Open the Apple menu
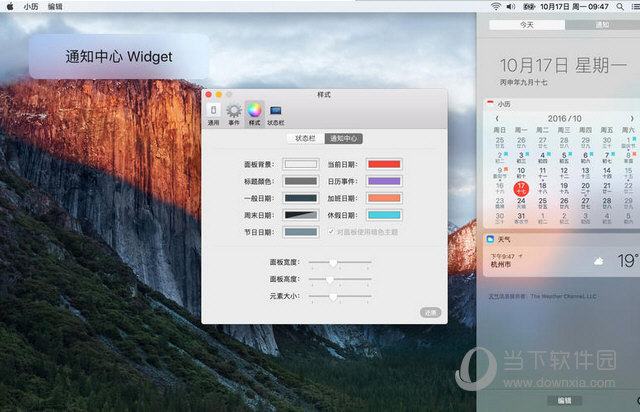The height and width of the screenshot is (412, 640). click(10, 7)
